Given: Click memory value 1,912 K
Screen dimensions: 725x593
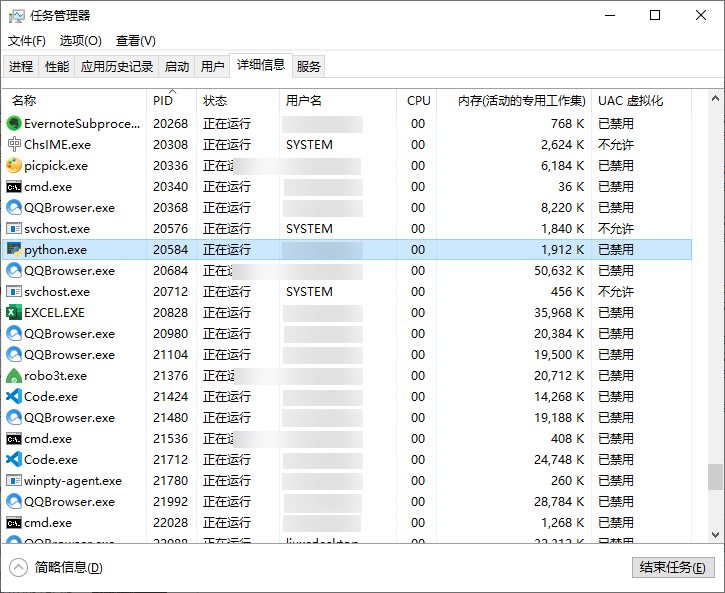Looking at the screenshot, I should pos(563,250).
